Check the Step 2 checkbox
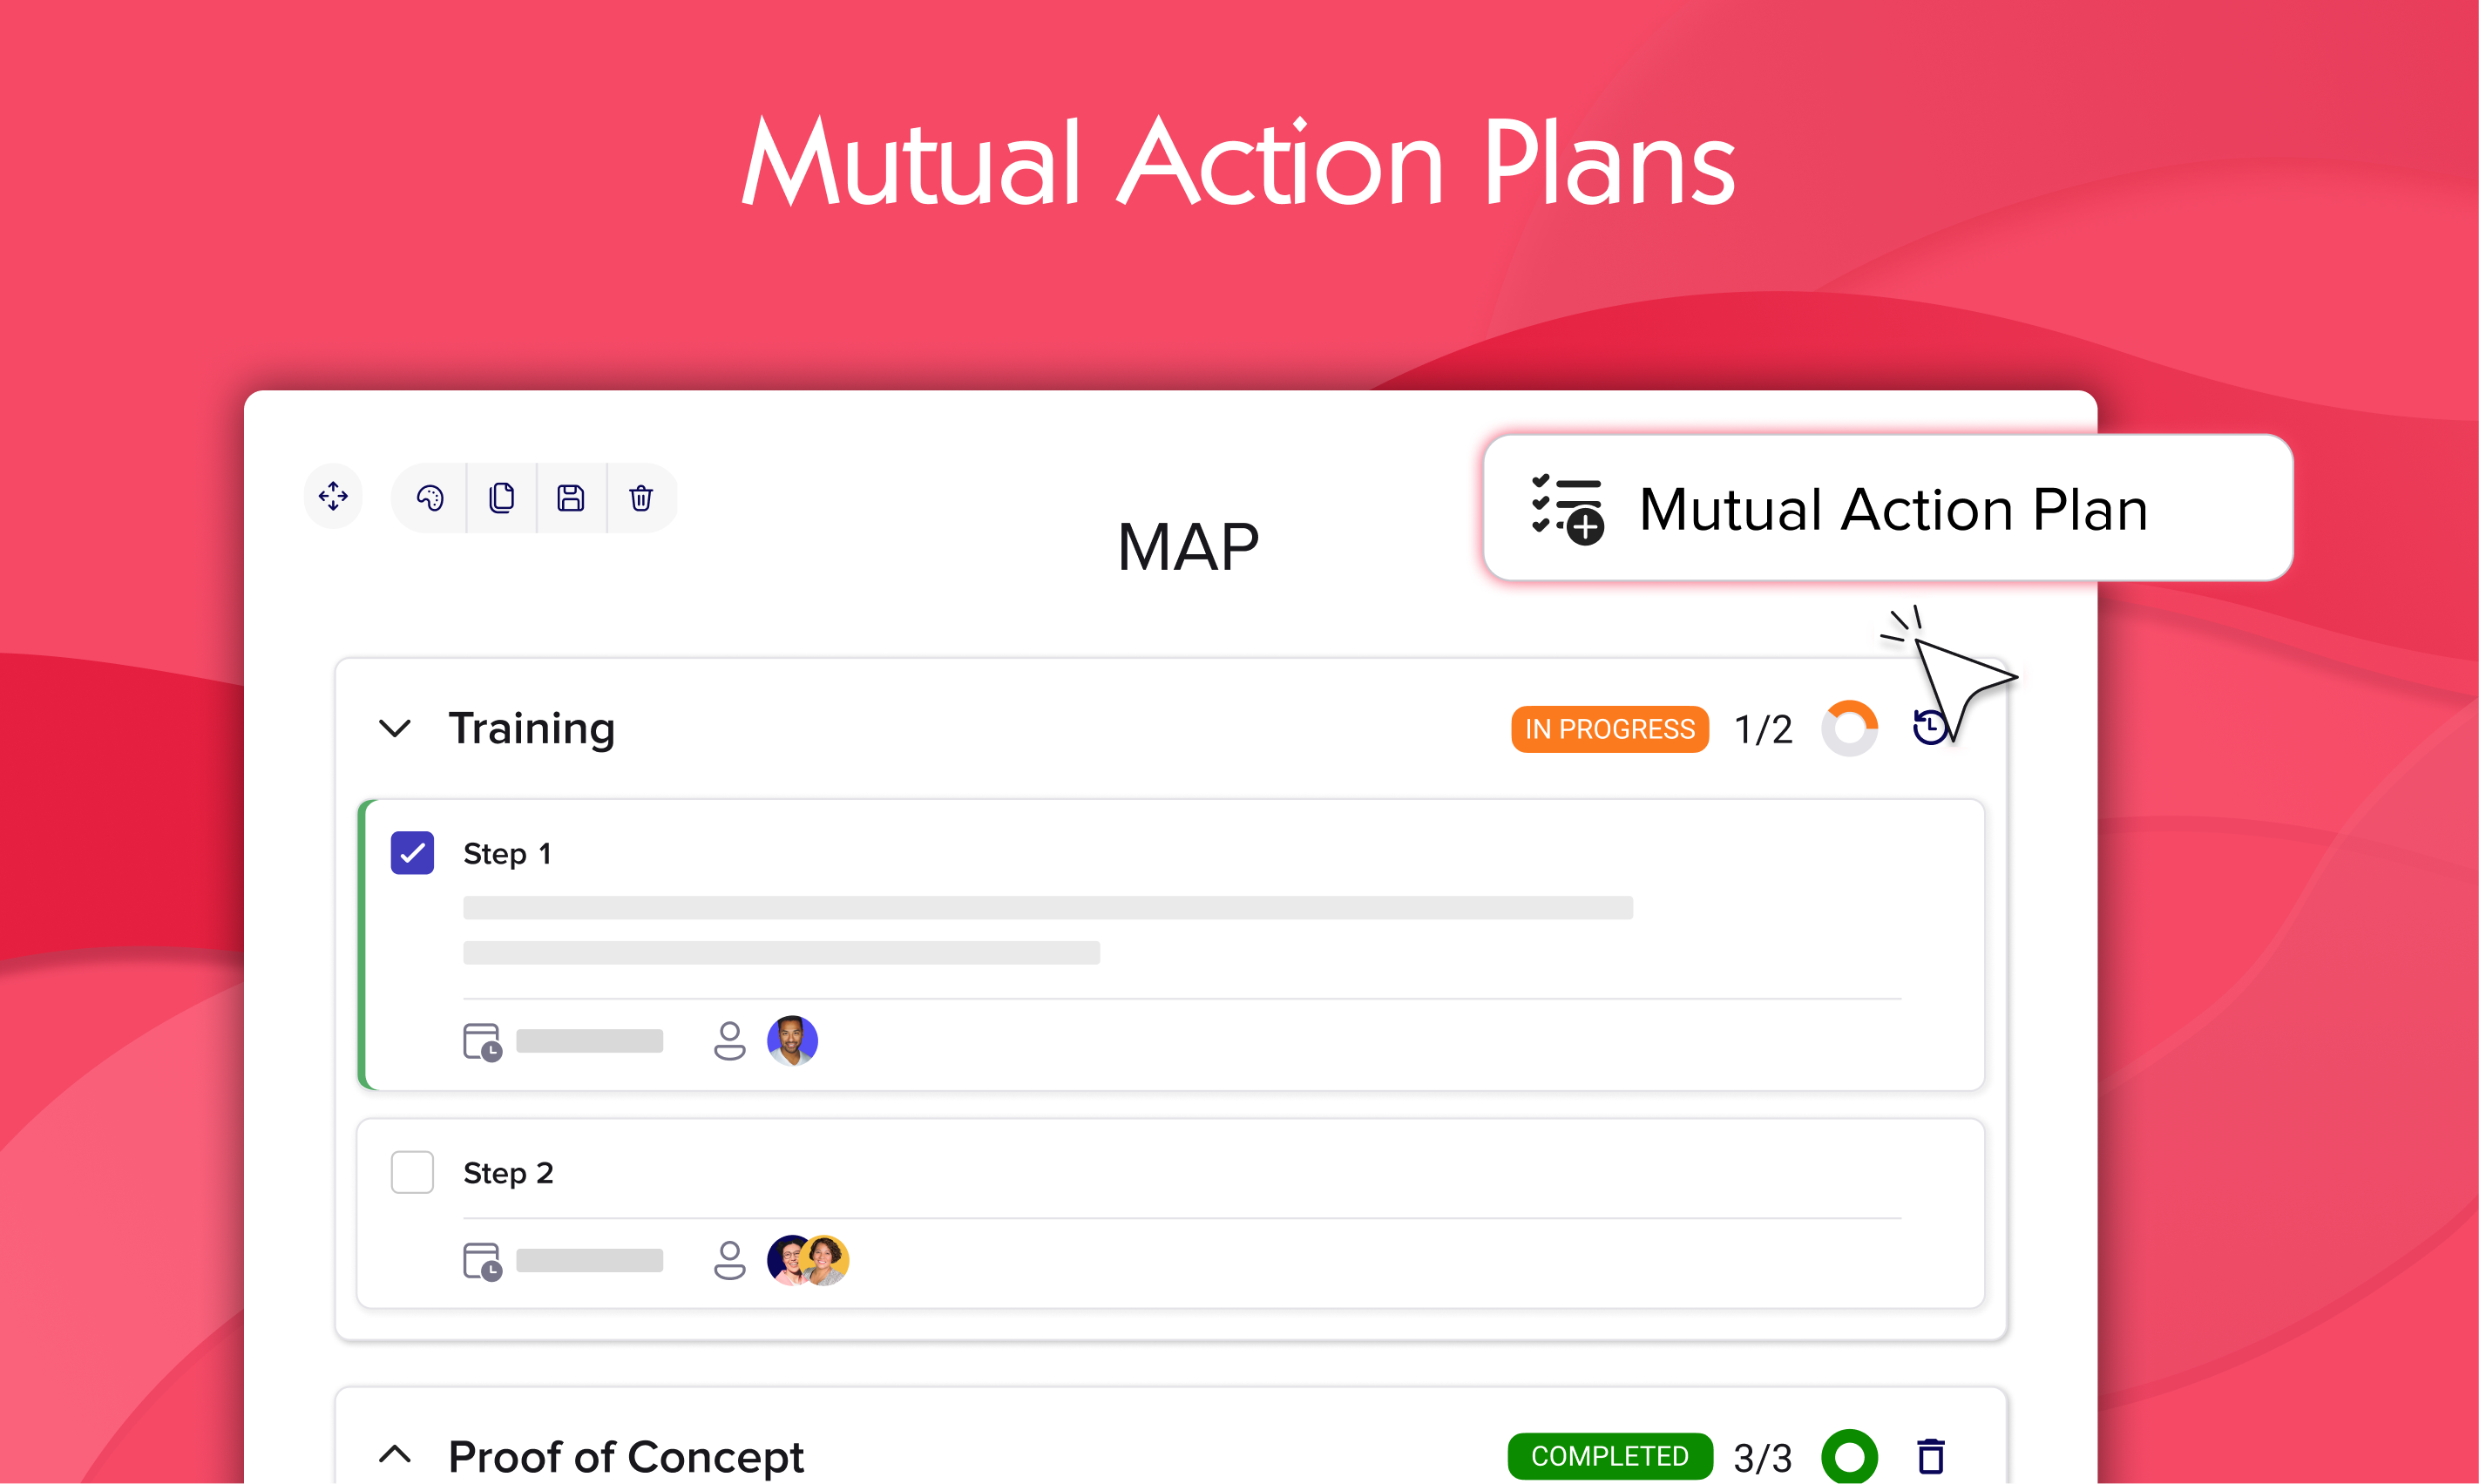Screen dimensions: 2479x1484 pos(412,1172)
